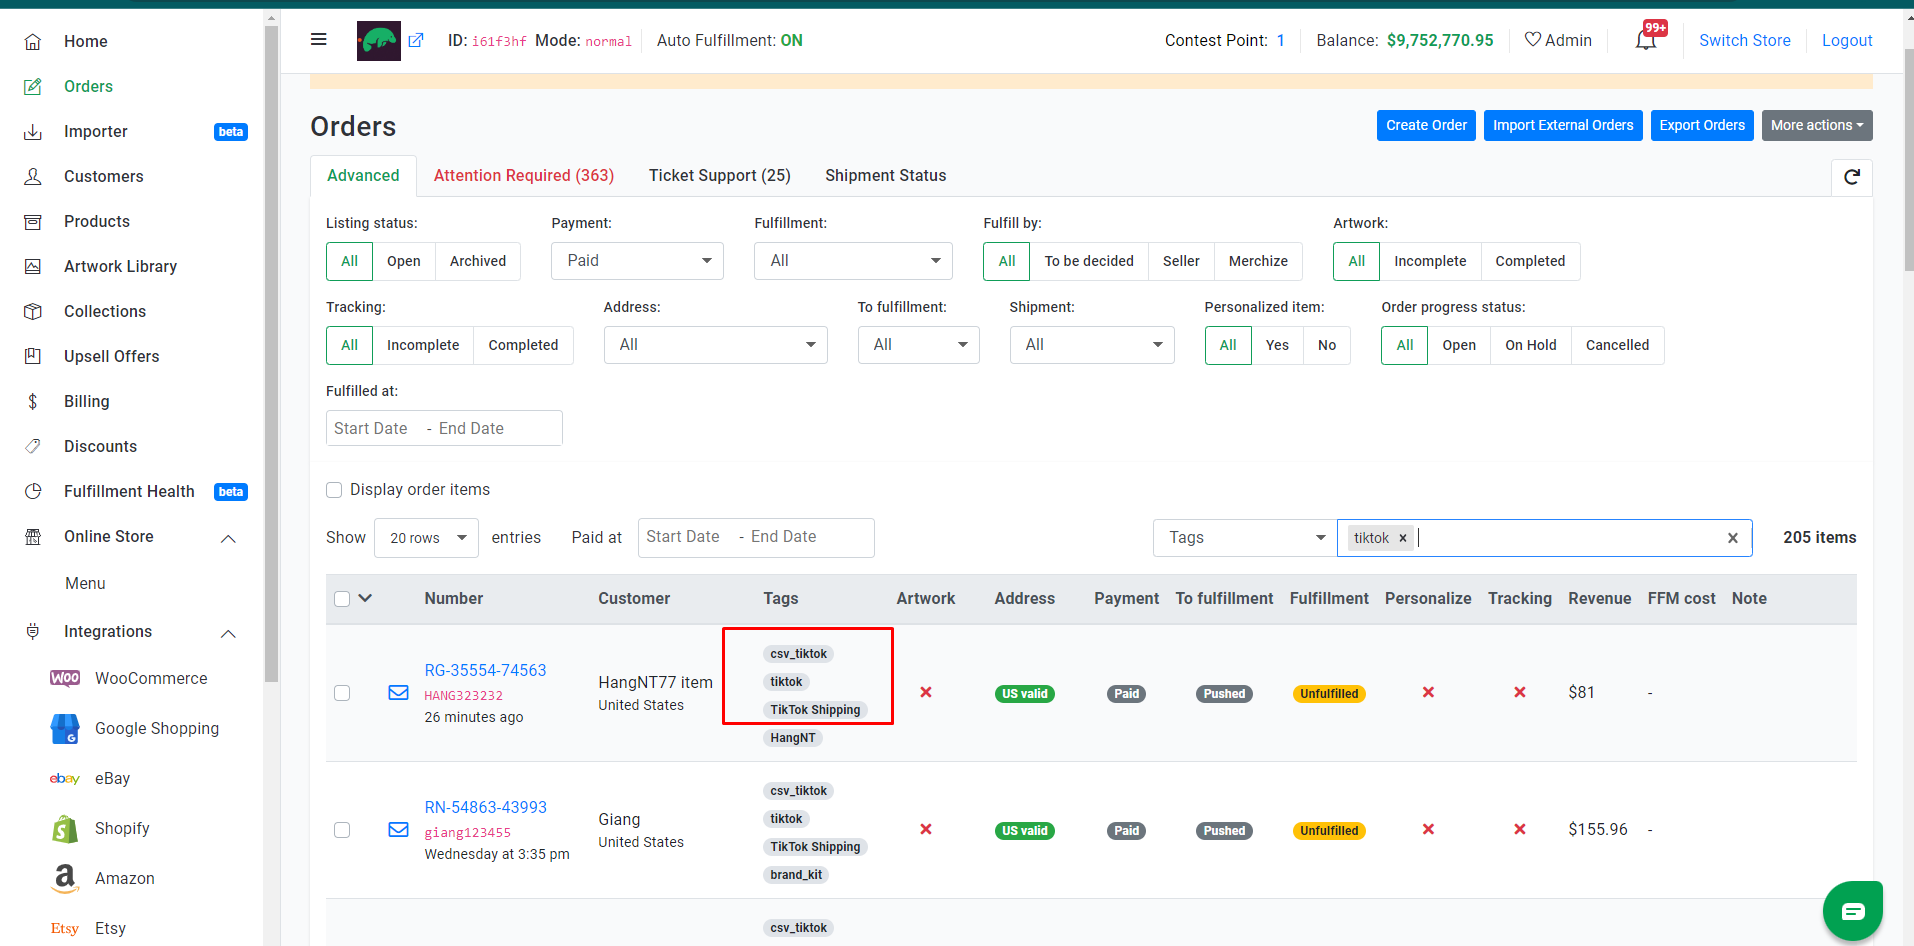Click Logout link

[1847, 41]
